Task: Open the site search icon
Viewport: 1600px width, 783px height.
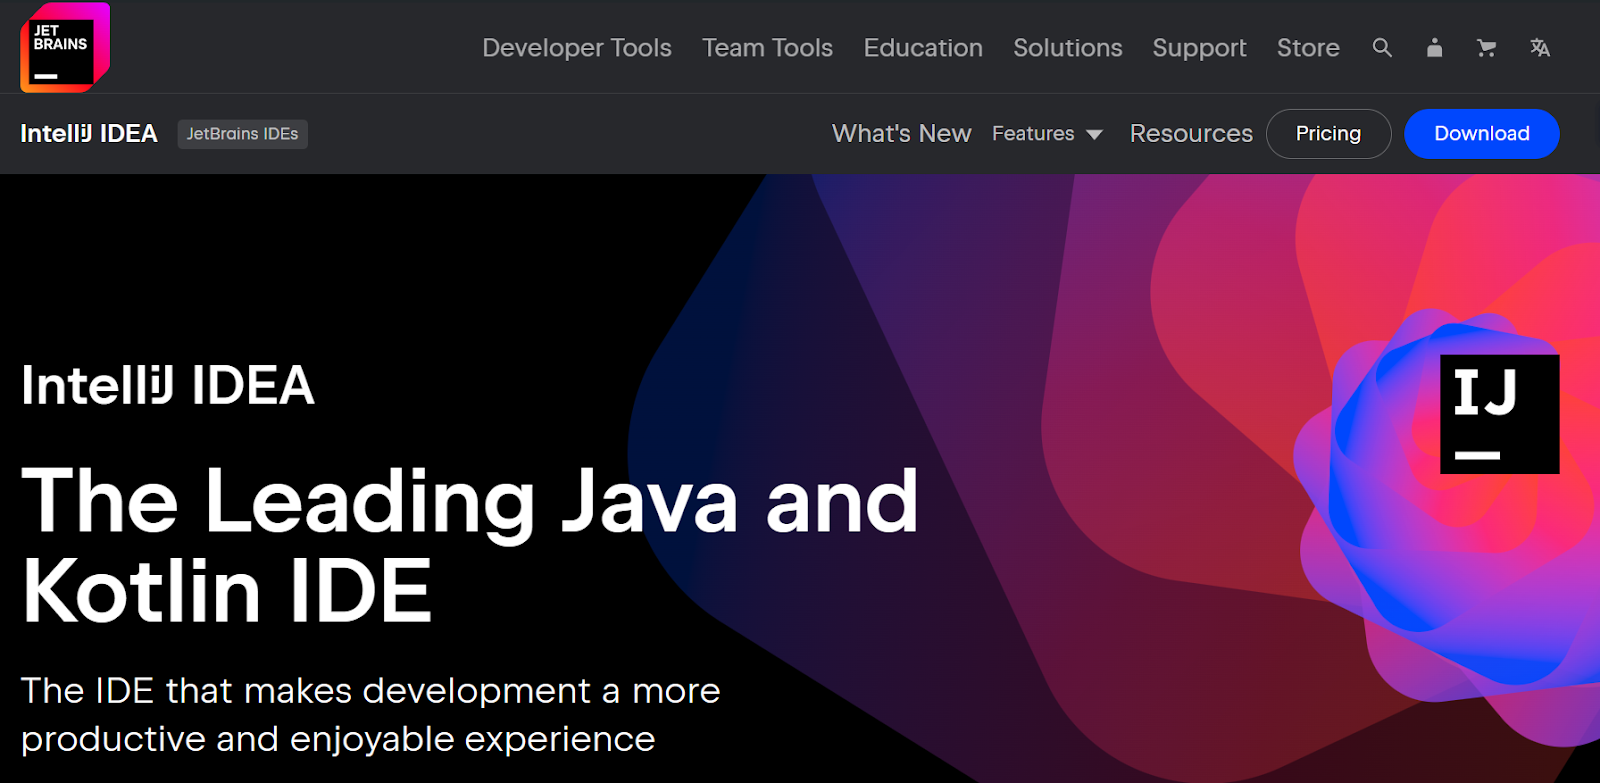Action: (1382, 47)
